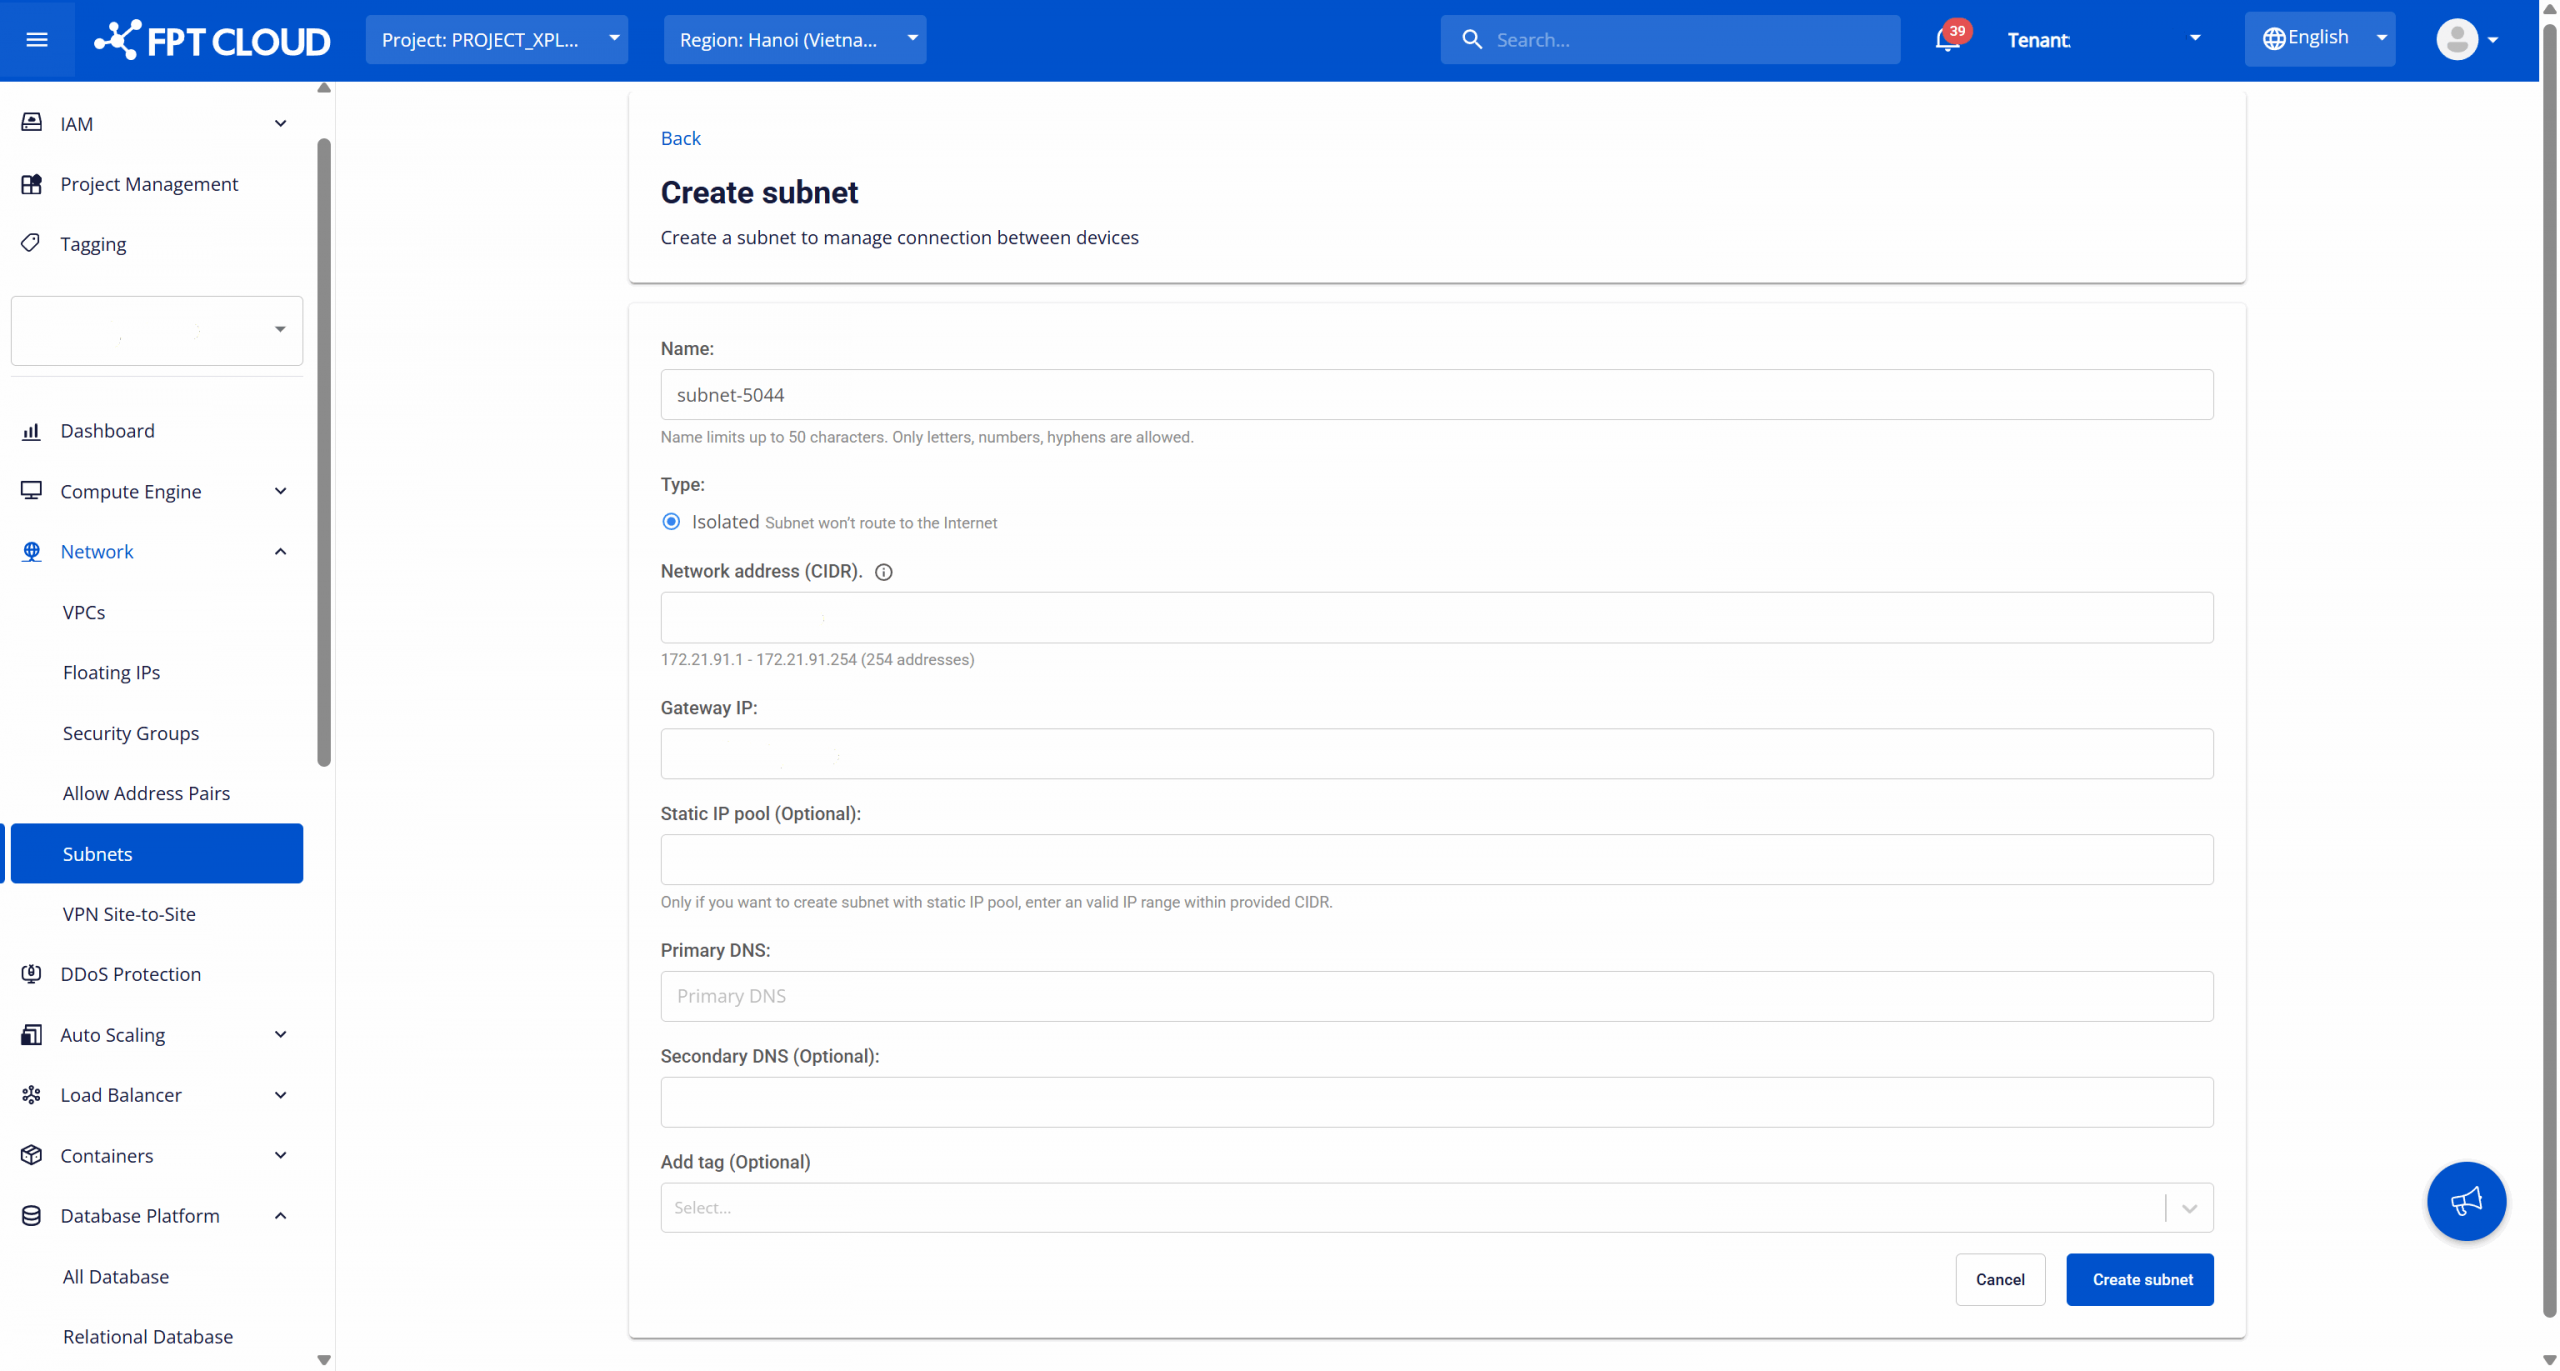Open Security Groups in sidebar
Image resolution: width=2560 pixels, height=1371 pixels.
131,733
